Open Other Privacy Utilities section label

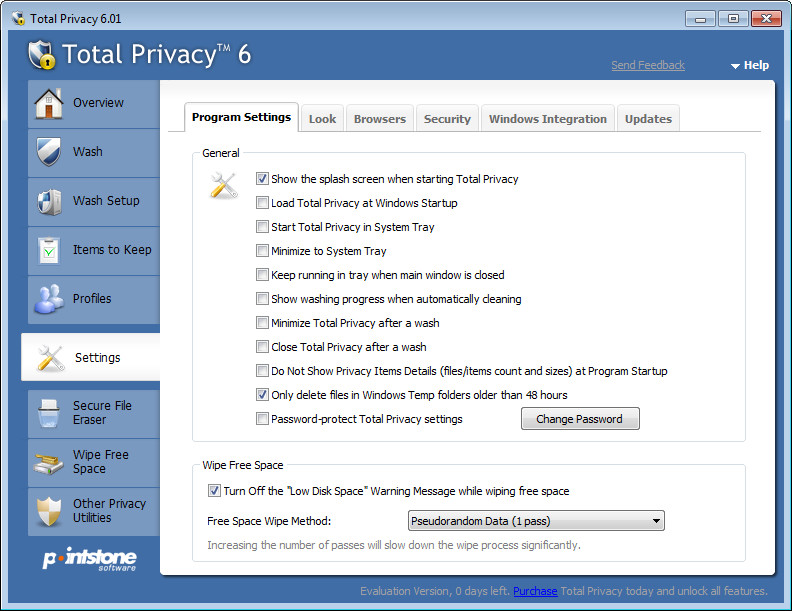(110, 511)
